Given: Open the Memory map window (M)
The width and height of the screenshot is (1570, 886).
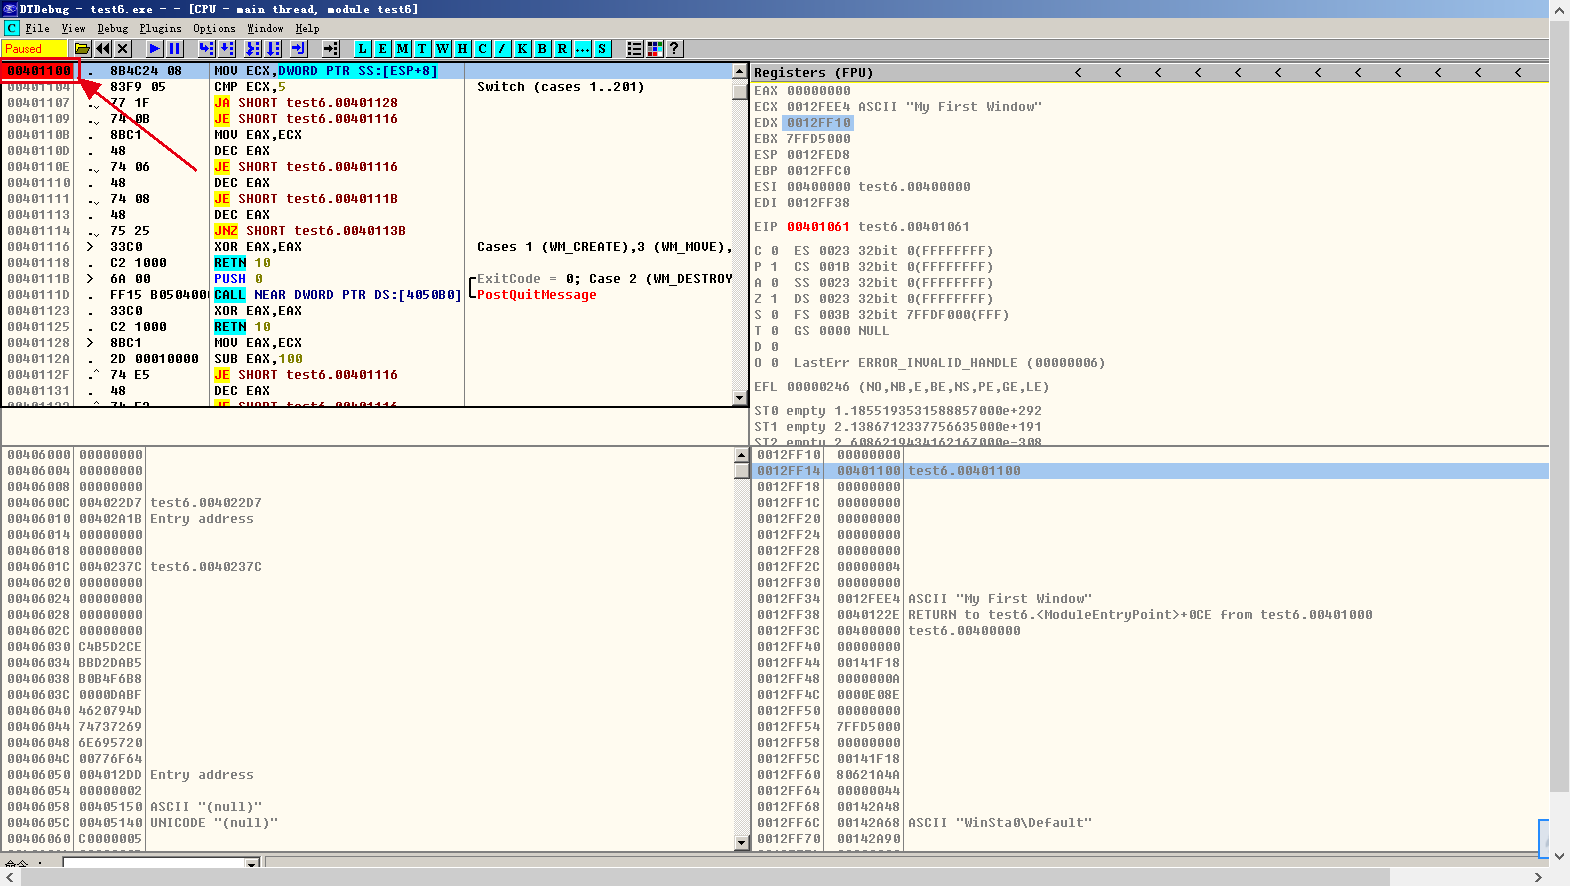Looking at the screenshot, I should point(402,48).
